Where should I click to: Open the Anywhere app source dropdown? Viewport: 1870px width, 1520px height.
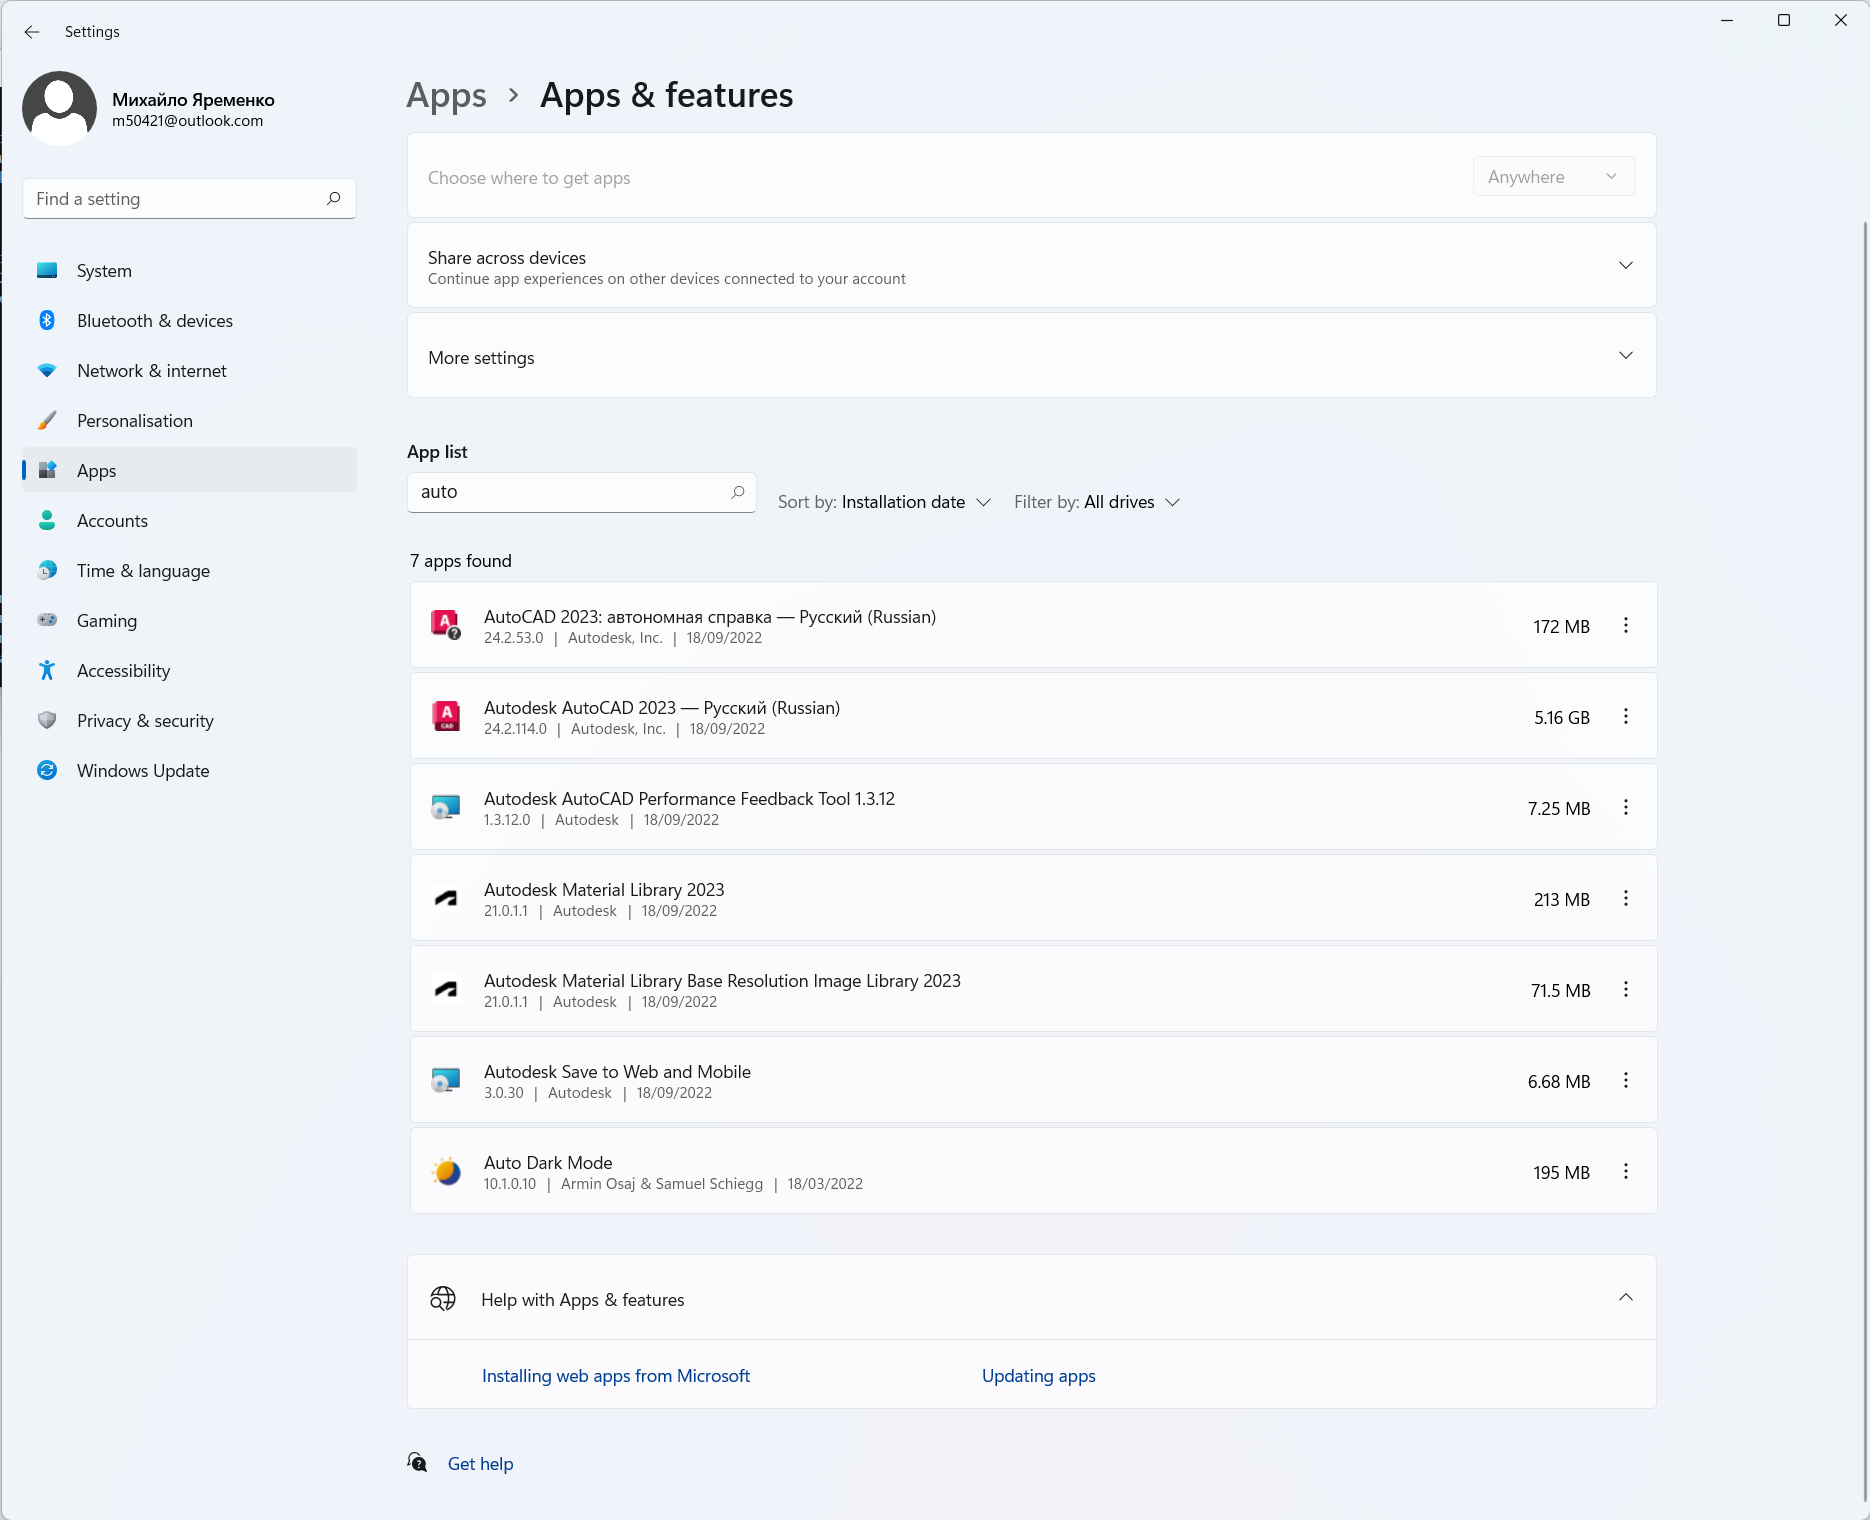(x=1554, y=177)
